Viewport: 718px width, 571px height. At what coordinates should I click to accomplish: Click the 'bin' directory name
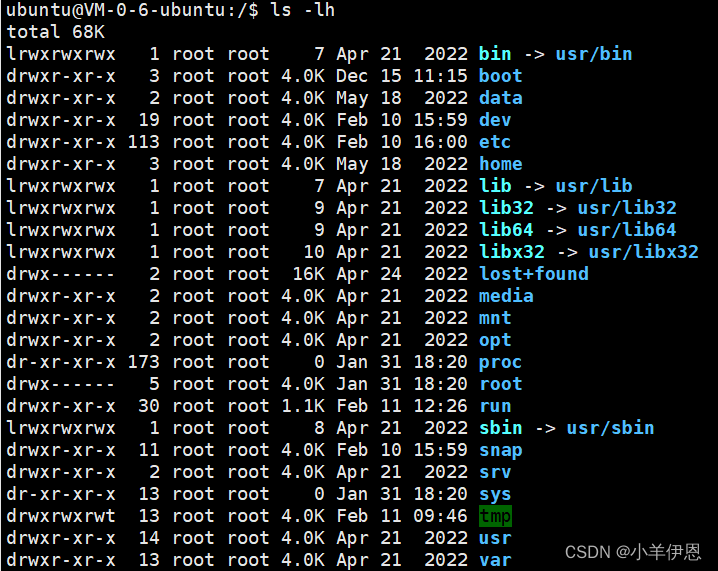(495, 54)
